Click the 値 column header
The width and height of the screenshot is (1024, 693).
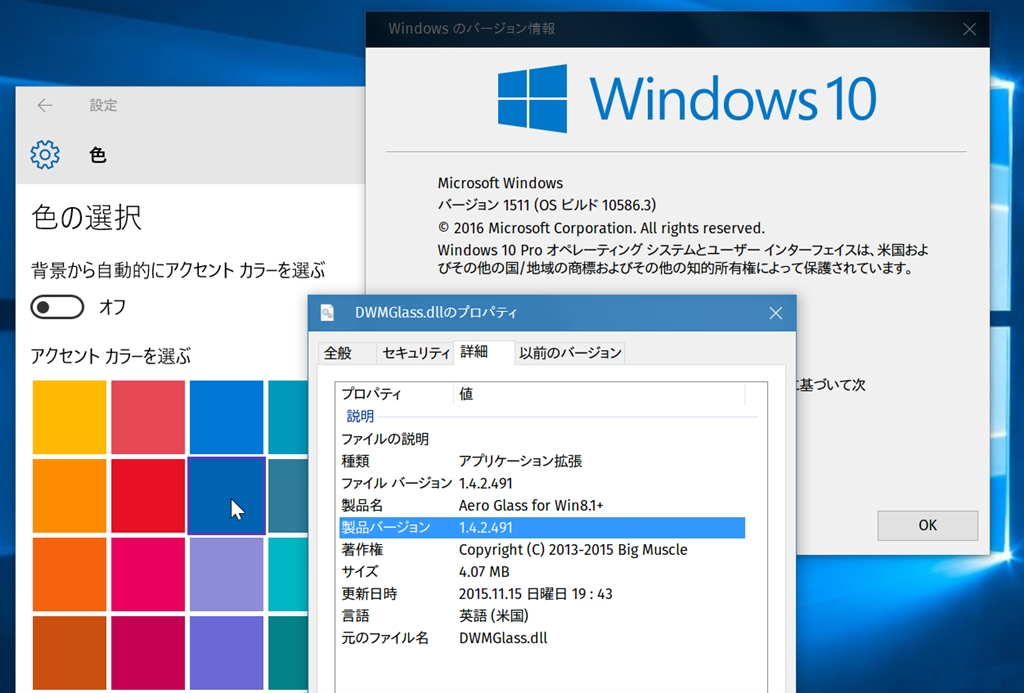(599, 394)
